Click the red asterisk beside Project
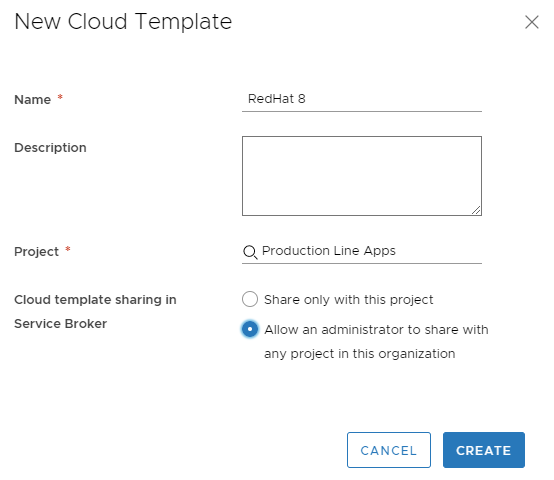 [x=68, y=249]
